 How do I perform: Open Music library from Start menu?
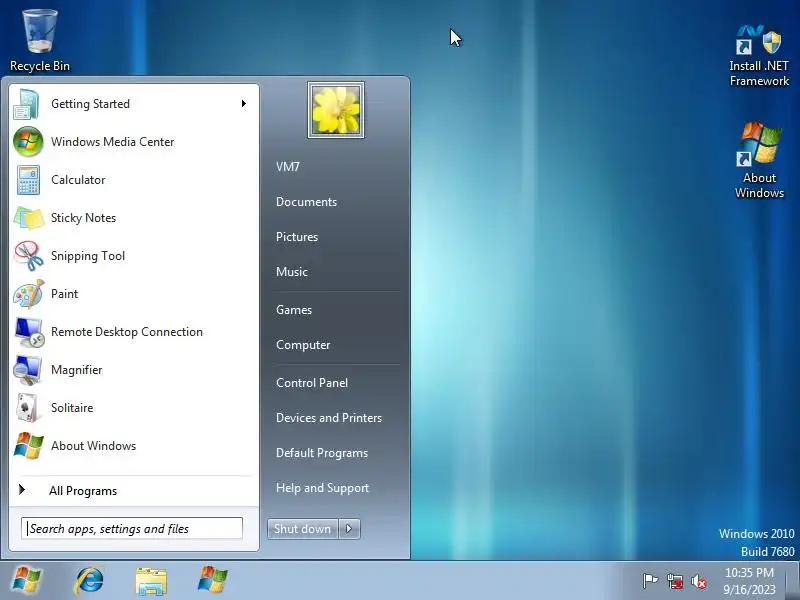(x=292, y=272)
